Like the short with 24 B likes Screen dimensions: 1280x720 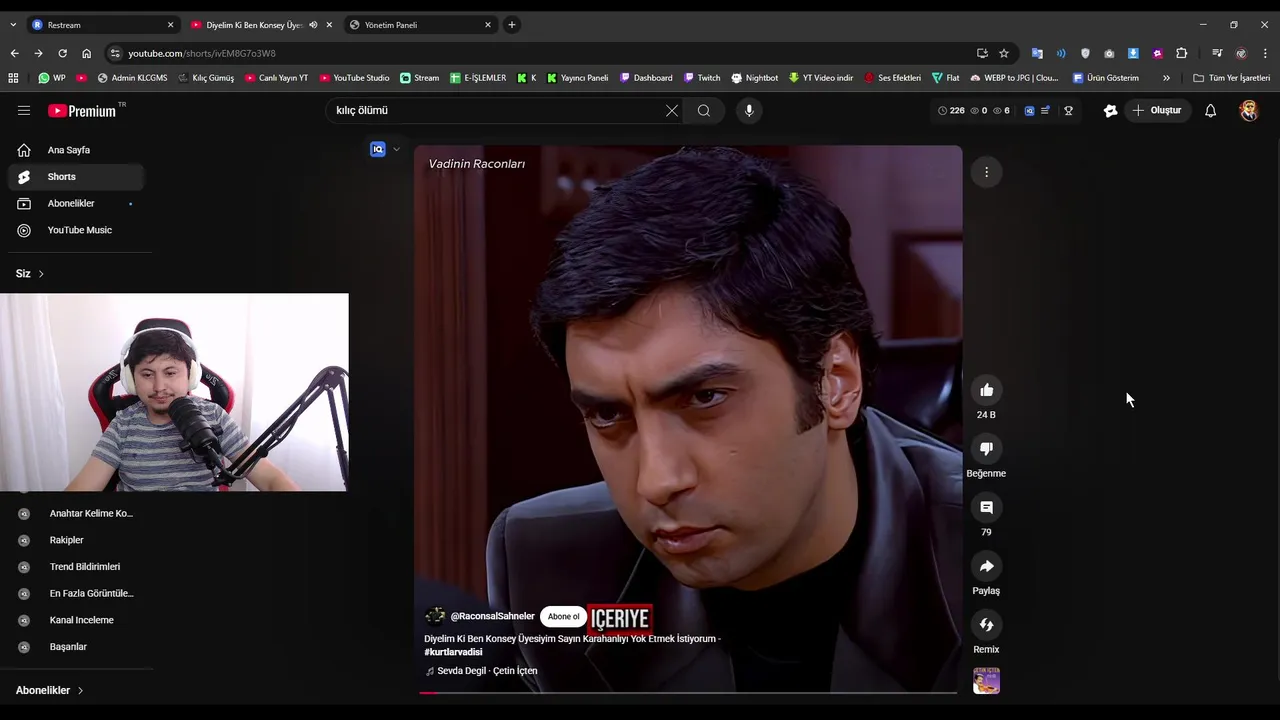click(x=986, y=390)
